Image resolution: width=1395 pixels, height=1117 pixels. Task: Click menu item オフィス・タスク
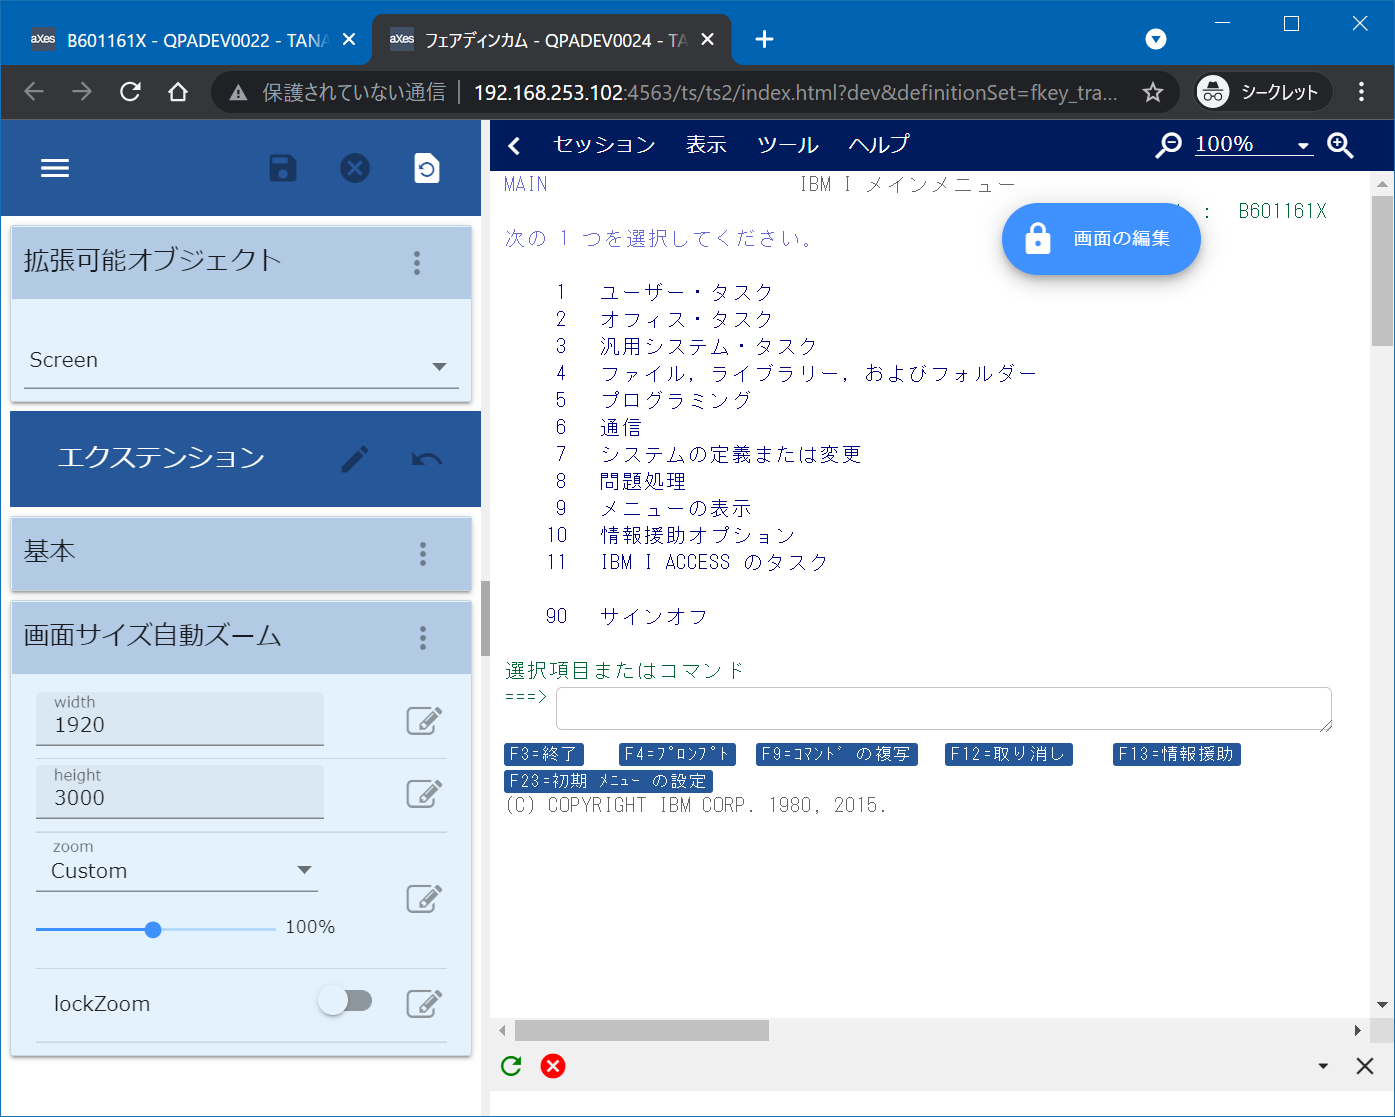point(686,319)
